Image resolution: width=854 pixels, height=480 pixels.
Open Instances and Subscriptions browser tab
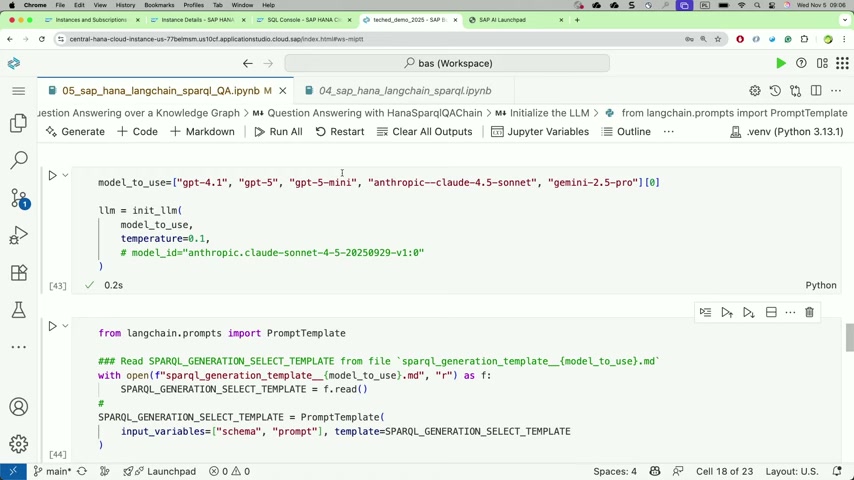pos(92,20)
